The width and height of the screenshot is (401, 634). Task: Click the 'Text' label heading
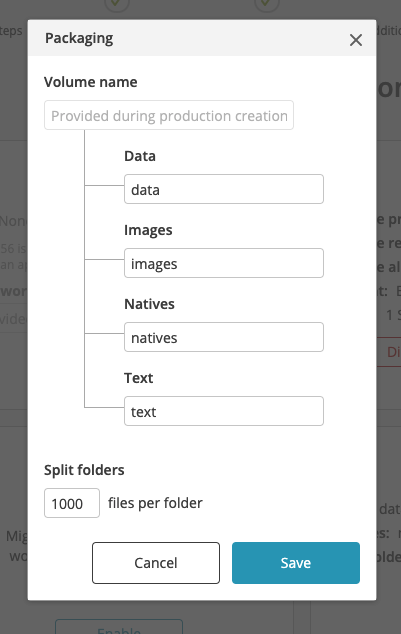tap(138, 378)
